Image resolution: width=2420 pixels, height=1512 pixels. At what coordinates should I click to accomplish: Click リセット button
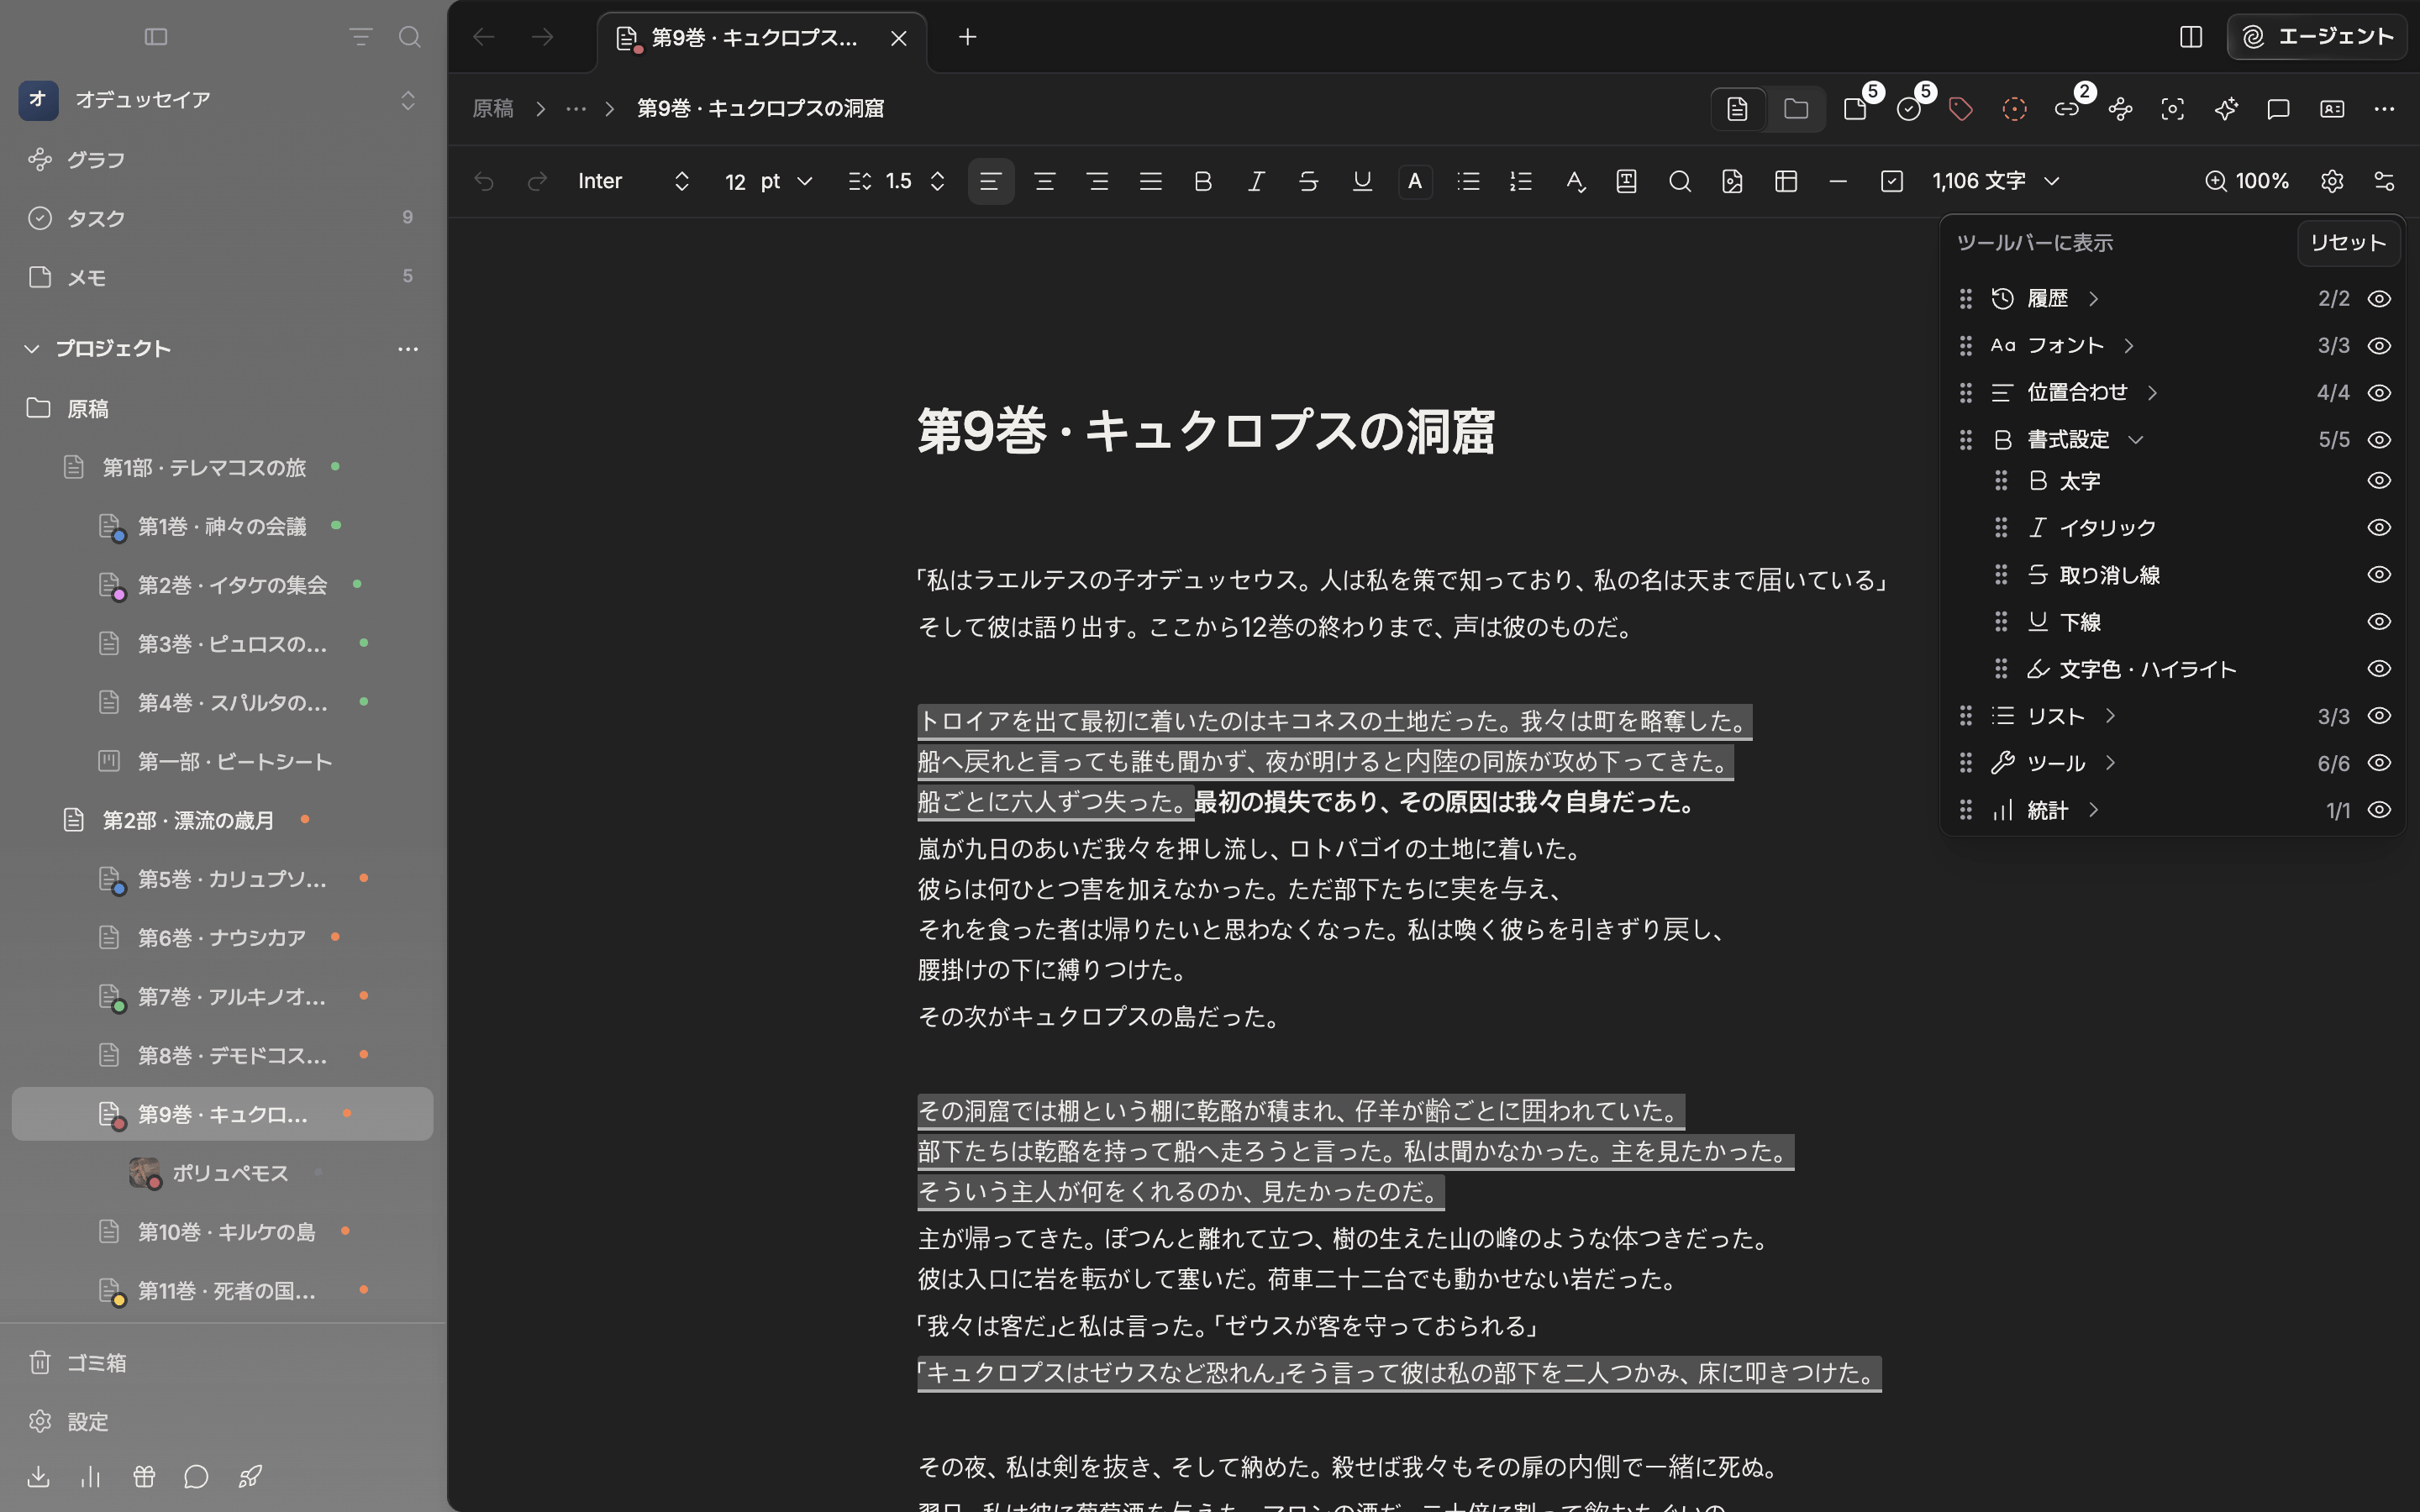2348,243
